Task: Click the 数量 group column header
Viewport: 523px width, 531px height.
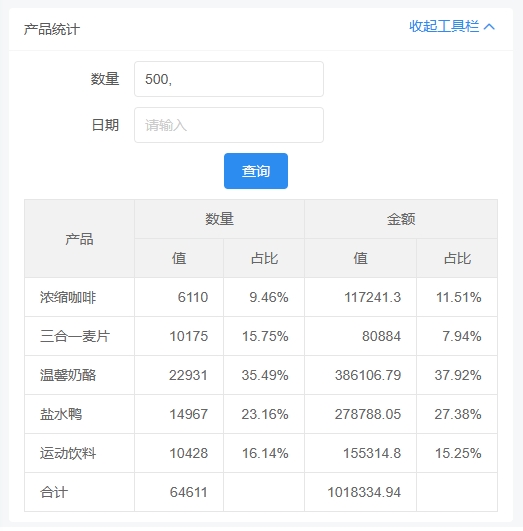Action: coord(219,219)
